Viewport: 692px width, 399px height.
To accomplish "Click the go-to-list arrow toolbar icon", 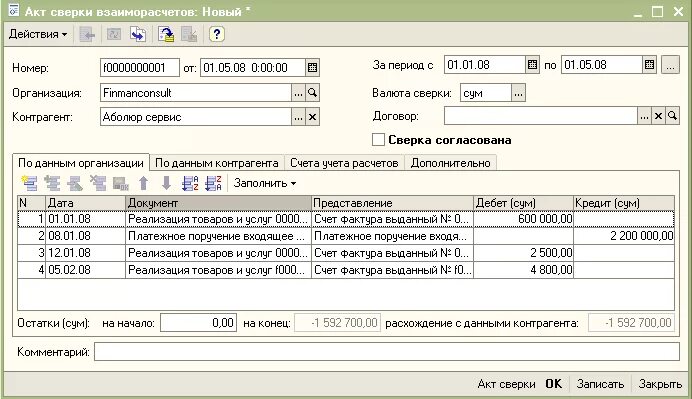I will click(86, 34).
